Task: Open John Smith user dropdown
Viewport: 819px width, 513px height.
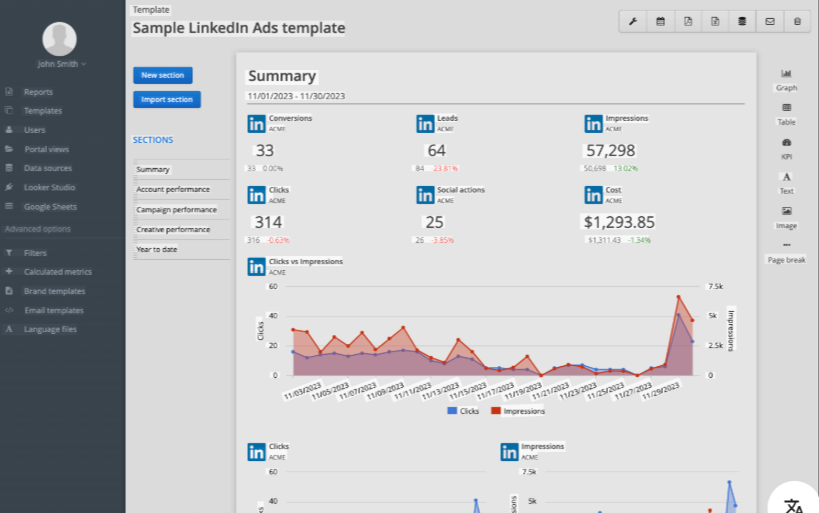Action: 61,64
